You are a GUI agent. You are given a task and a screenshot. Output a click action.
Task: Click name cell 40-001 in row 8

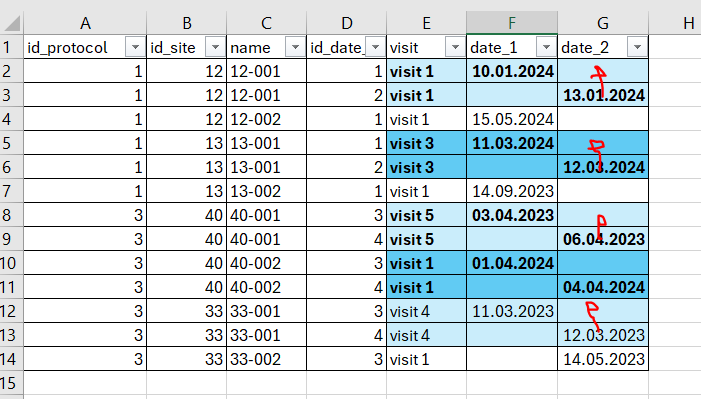[x=266, y=215]
